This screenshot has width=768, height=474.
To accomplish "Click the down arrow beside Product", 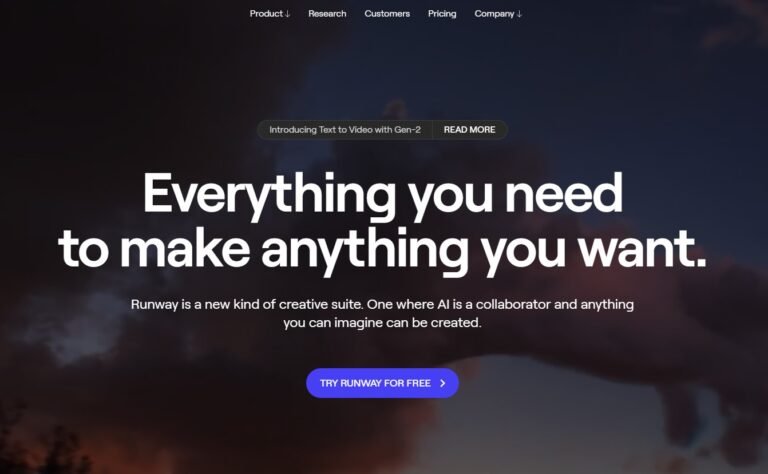I will (288, 14).
